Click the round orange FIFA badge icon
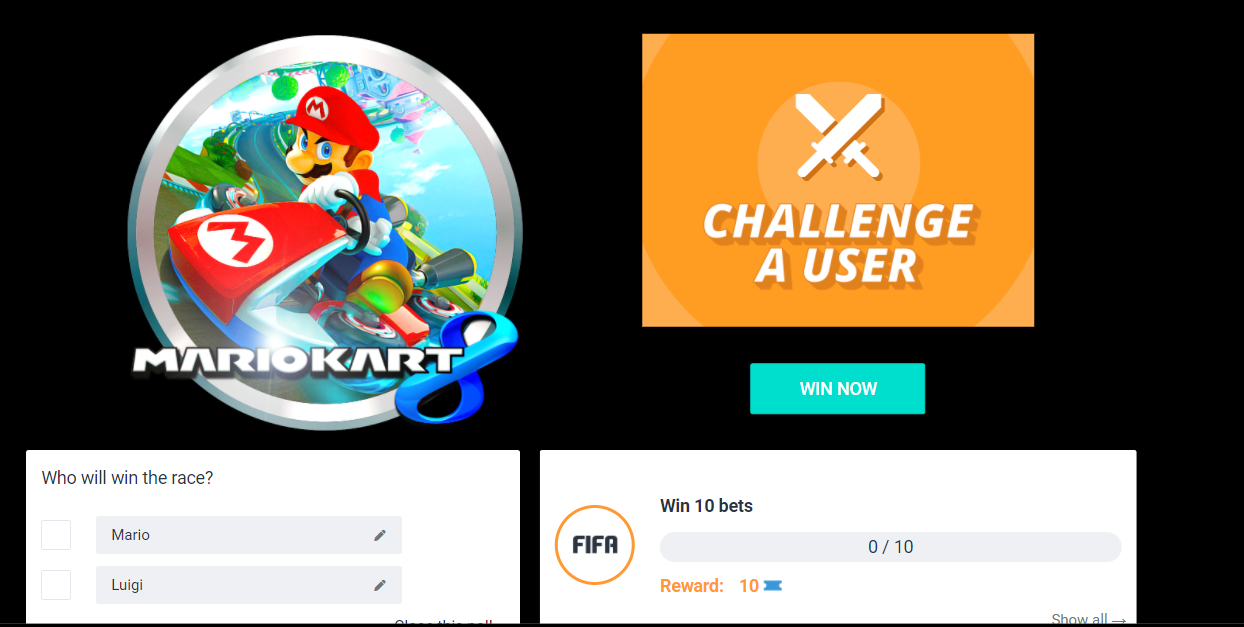This screenshot has width=1244, height=627. [x=595, y=545]
